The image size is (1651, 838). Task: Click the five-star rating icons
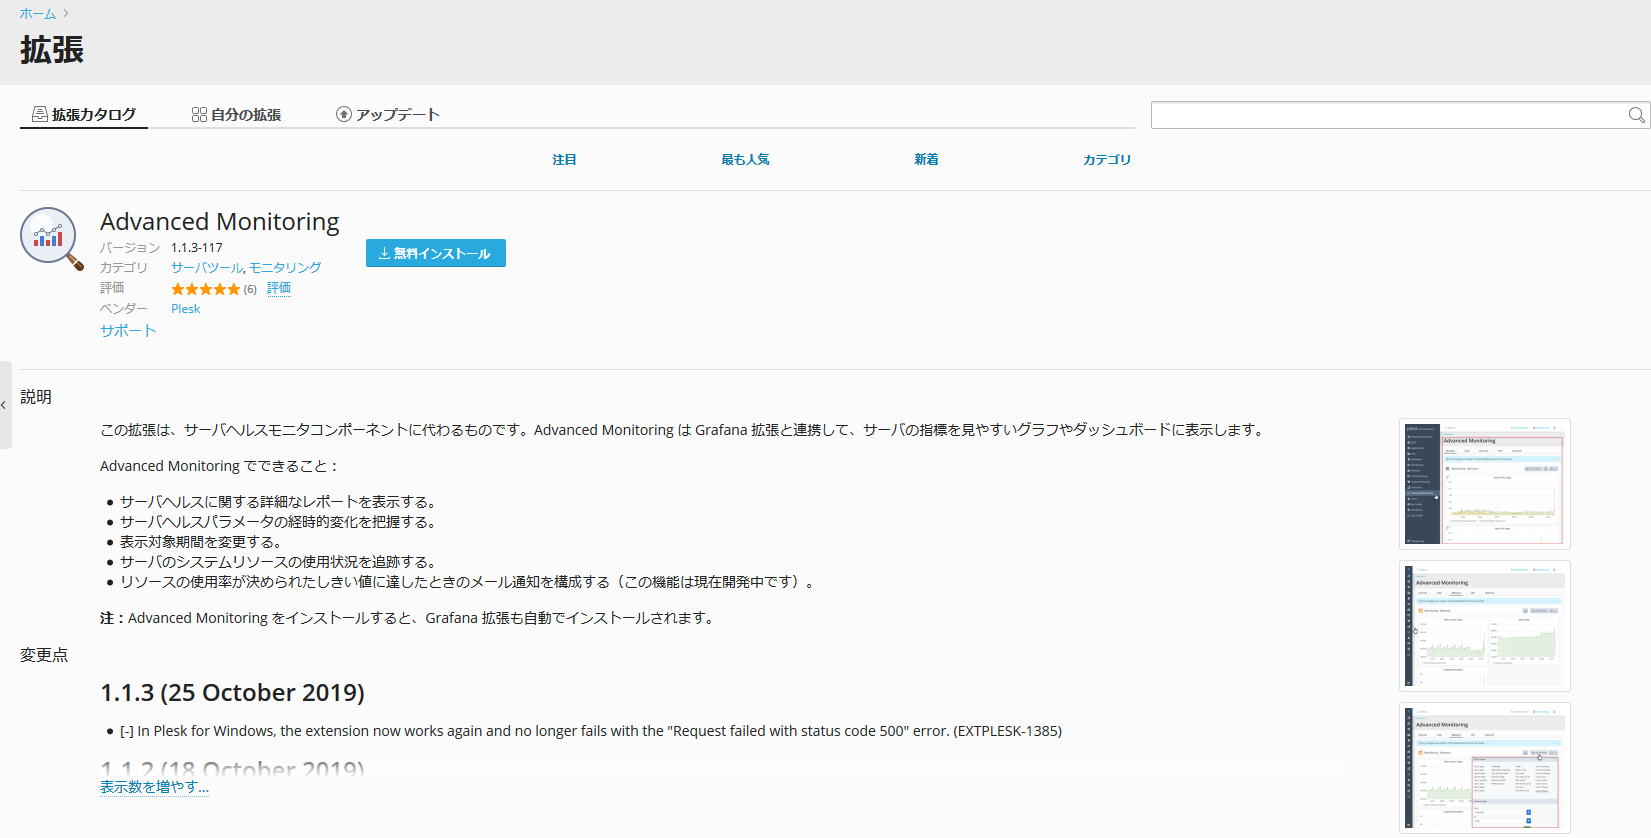[x=205, y=289]
